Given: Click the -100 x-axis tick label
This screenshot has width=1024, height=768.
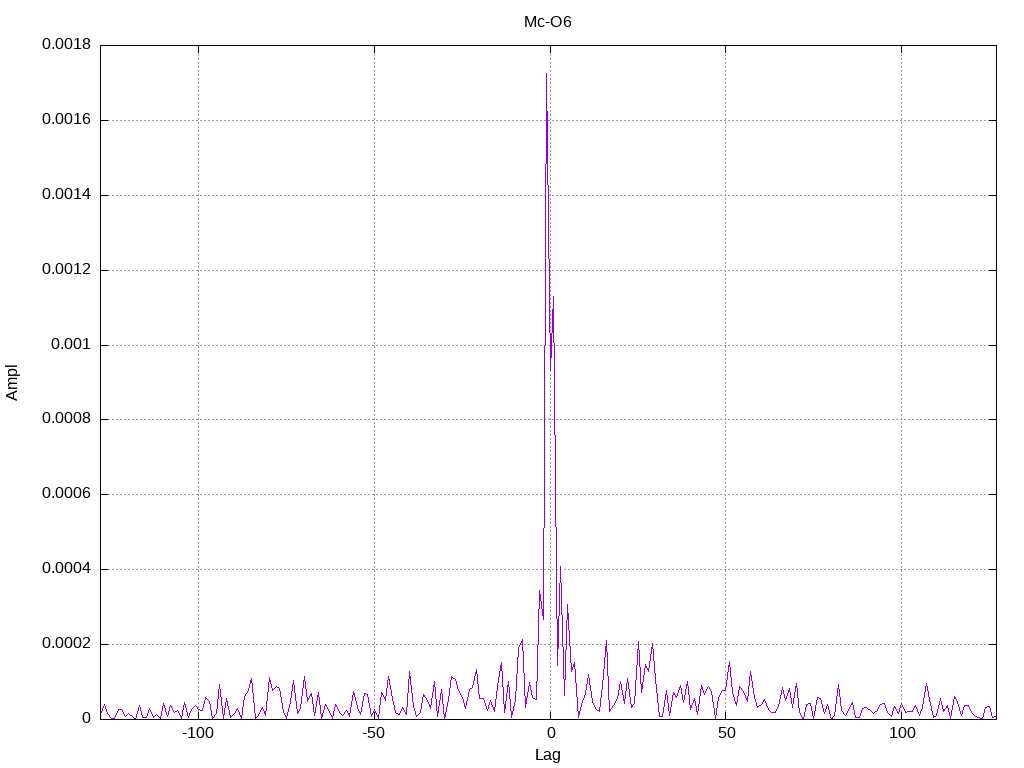Looking at the screenshot, I should coord(197,733).
